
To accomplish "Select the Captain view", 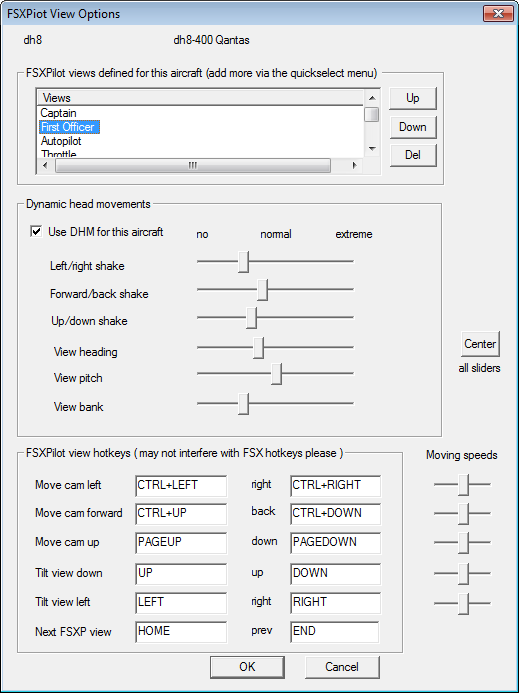I will pos(58,113).
